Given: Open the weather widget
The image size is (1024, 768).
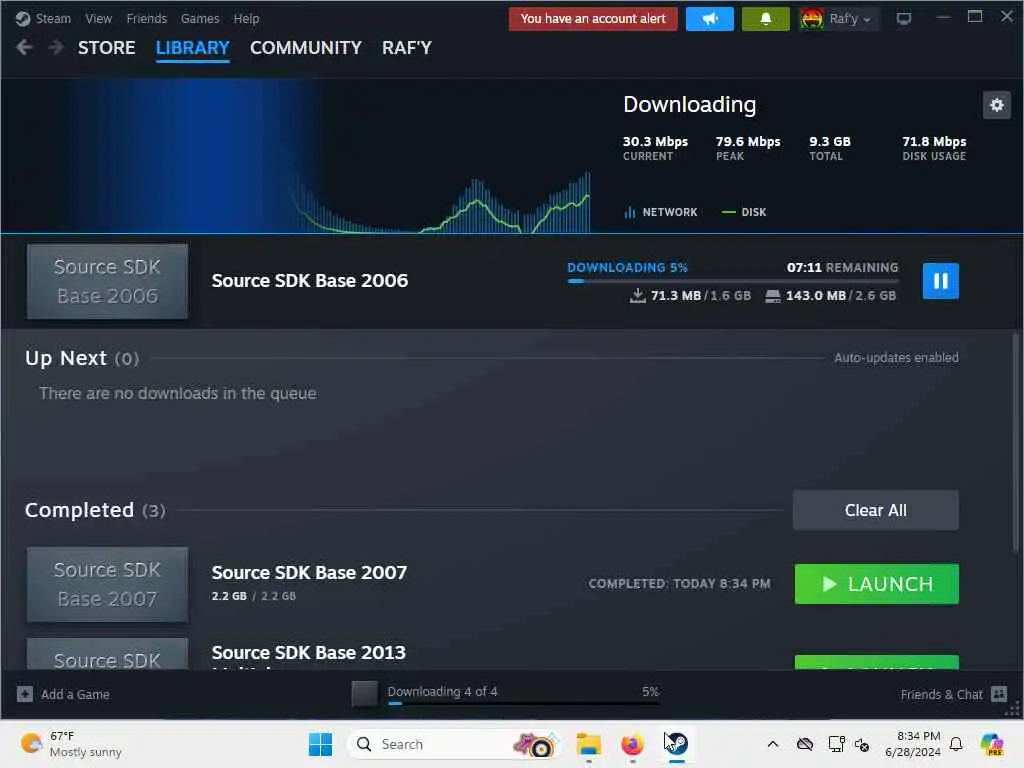Looking at the screenshot, I should [71, 744].
